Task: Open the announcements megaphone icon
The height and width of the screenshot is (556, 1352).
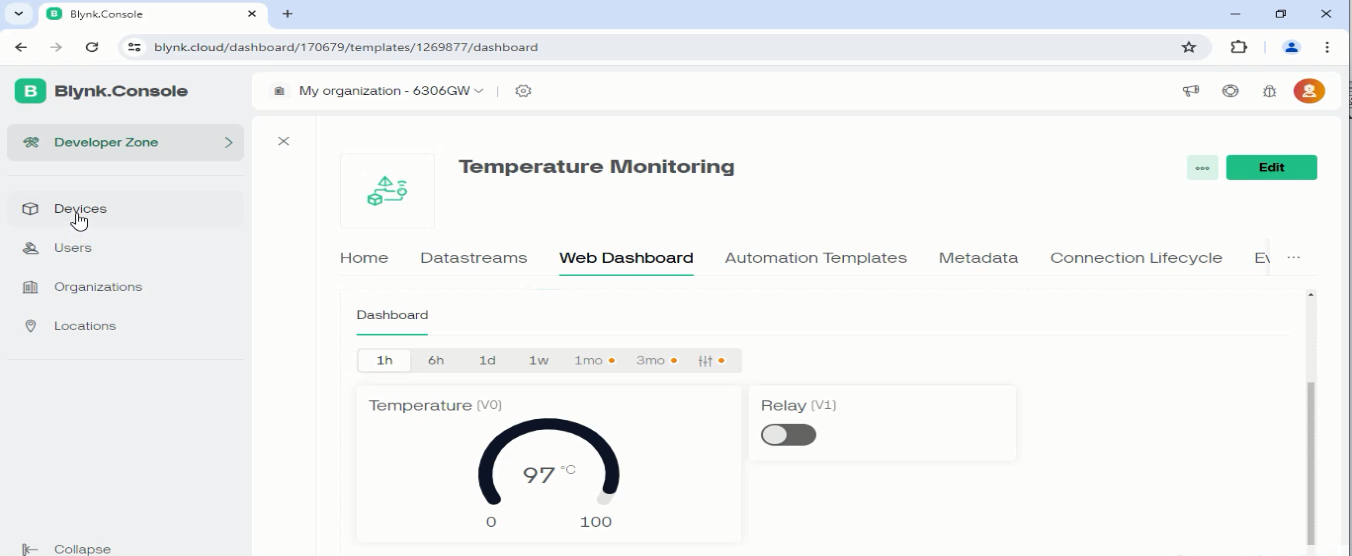Action: click(1191, 91)
